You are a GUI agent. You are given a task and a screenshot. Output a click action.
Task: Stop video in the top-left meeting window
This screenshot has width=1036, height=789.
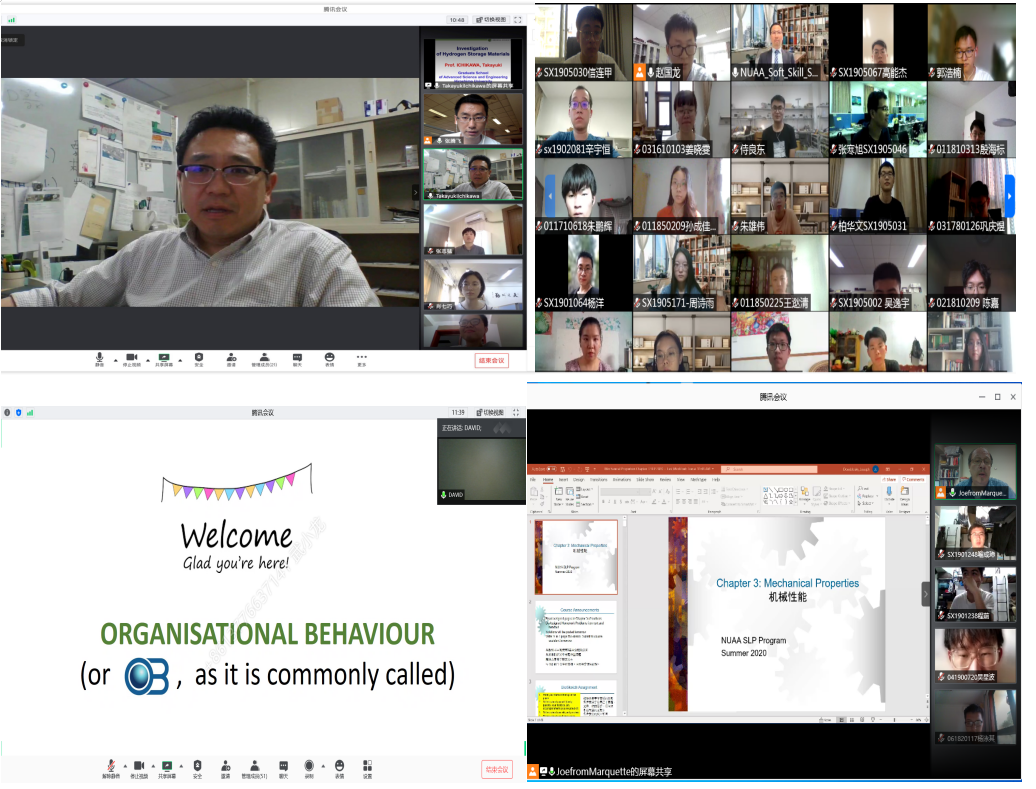131,359
